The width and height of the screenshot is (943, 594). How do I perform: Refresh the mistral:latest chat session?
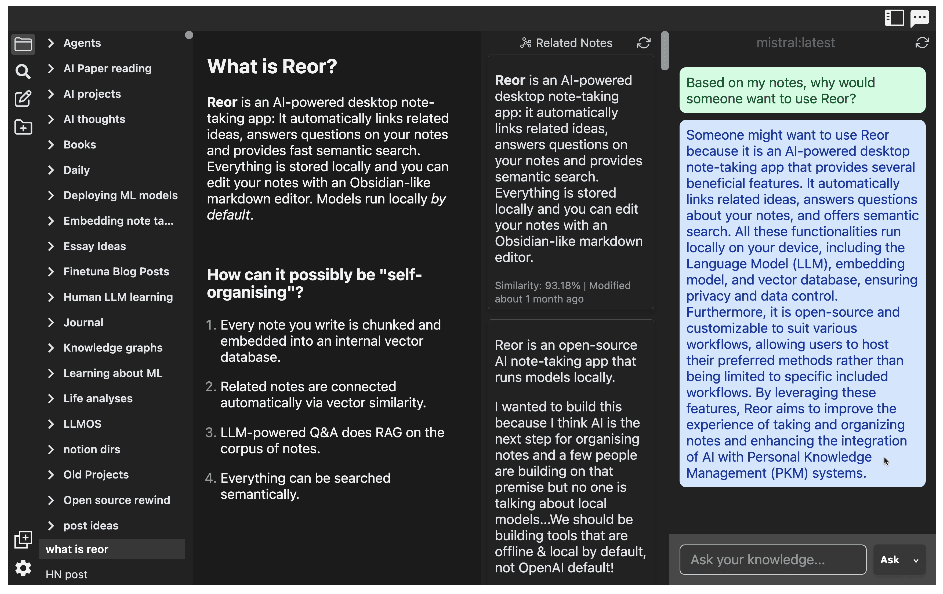(x=922, y=43)
